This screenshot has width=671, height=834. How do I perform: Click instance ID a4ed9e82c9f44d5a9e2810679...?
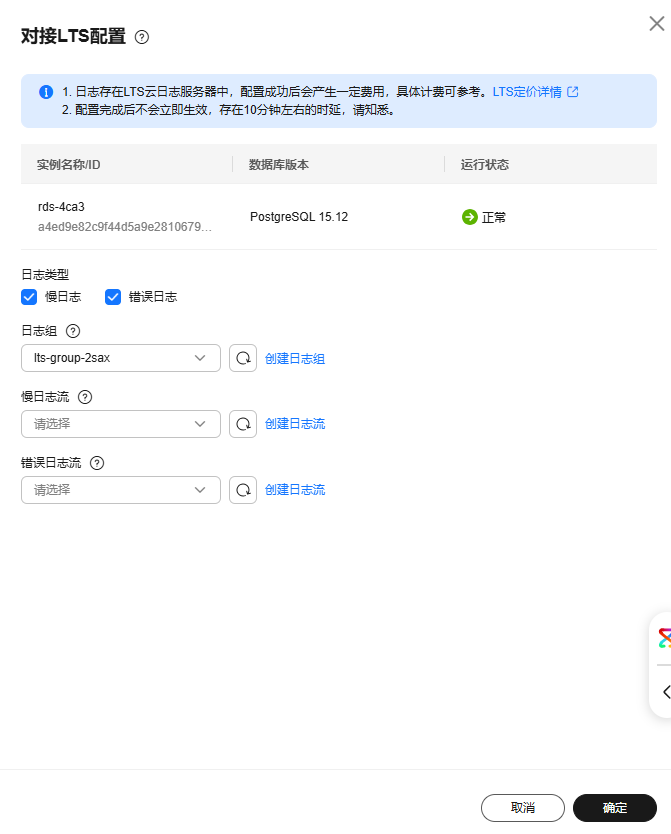pyautogui.click(x=125, y=227)
